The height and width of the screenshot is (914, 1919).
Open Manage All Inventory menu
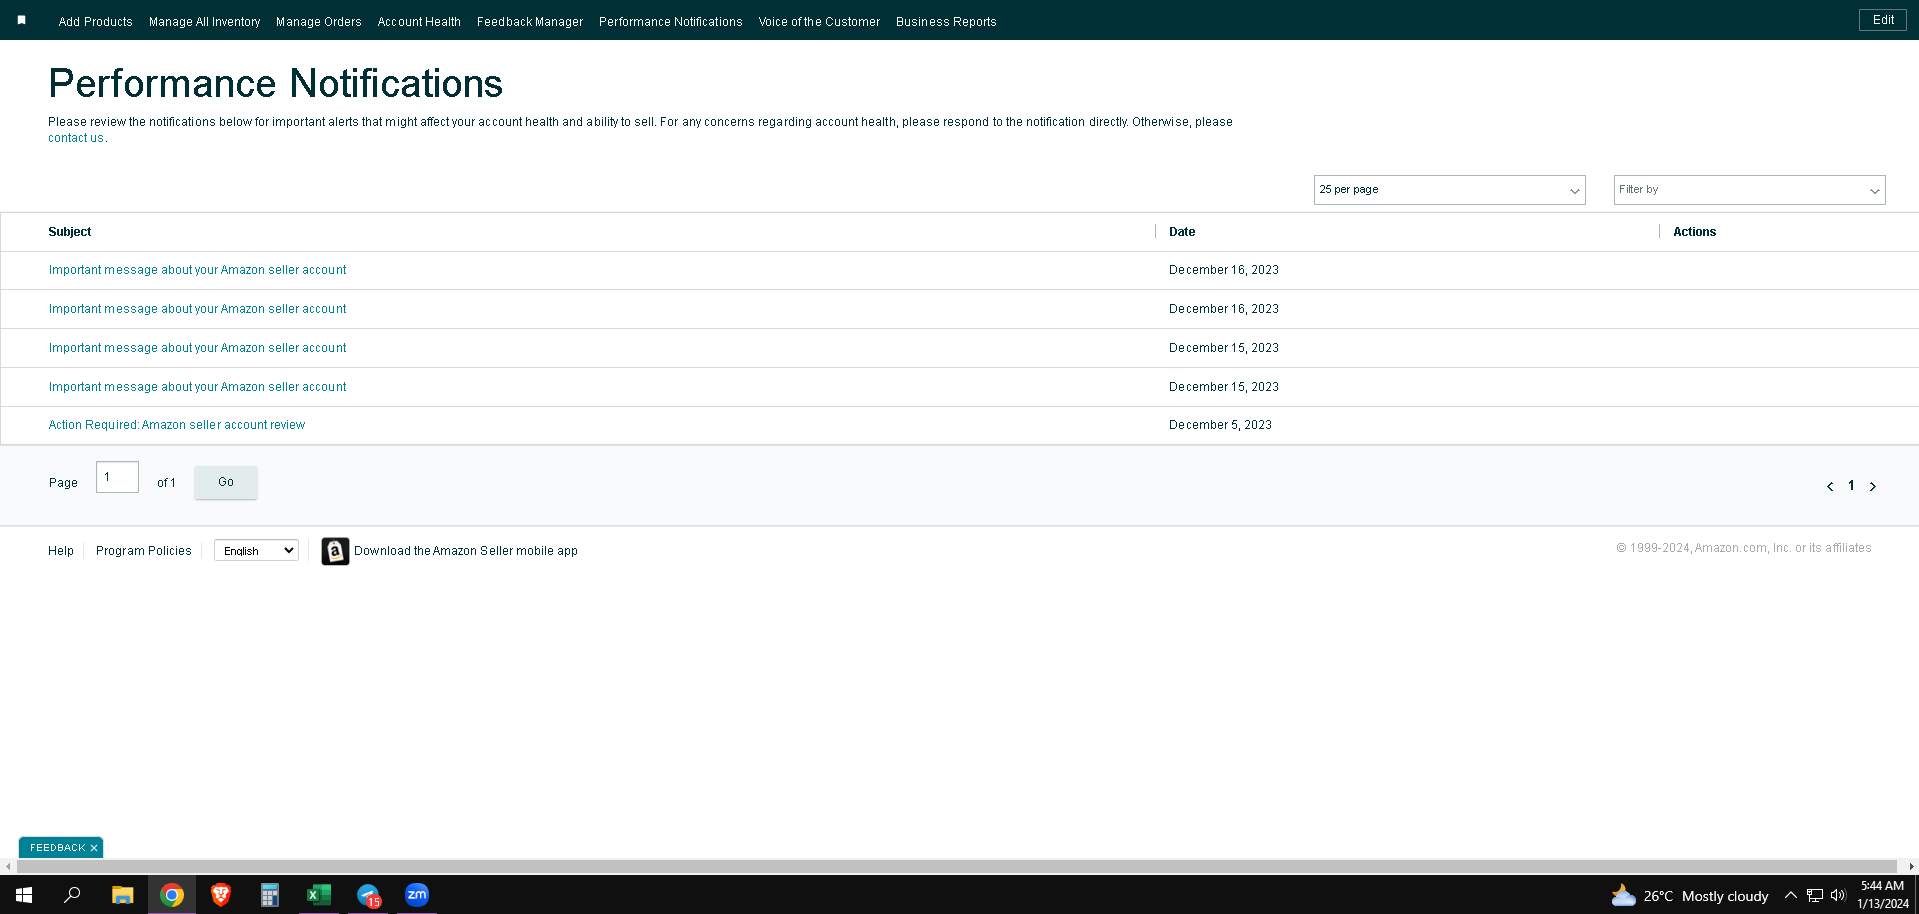204,21
